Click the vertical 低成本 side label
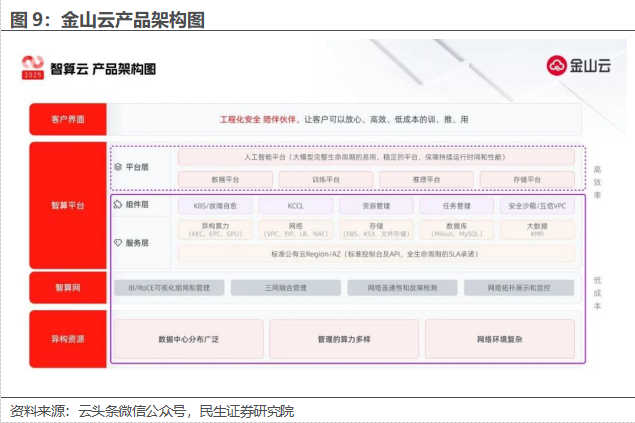Viewport: 635px width, 423px height. pyautogui.click(x=597, y=293)
